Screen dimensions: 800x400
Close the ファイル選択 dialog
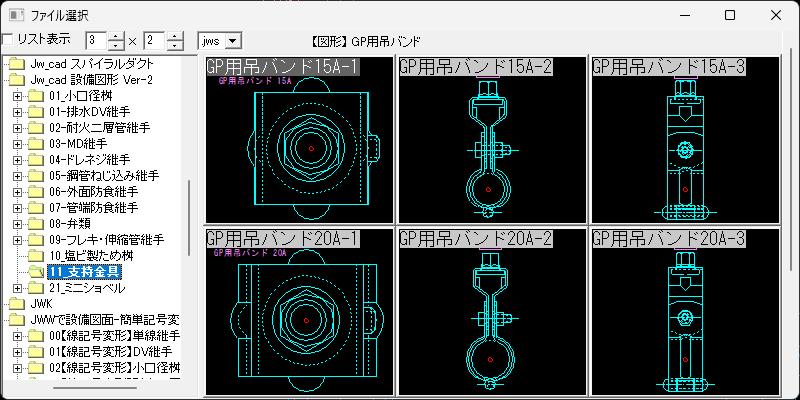pyautogui.click(x=776, y=15)
